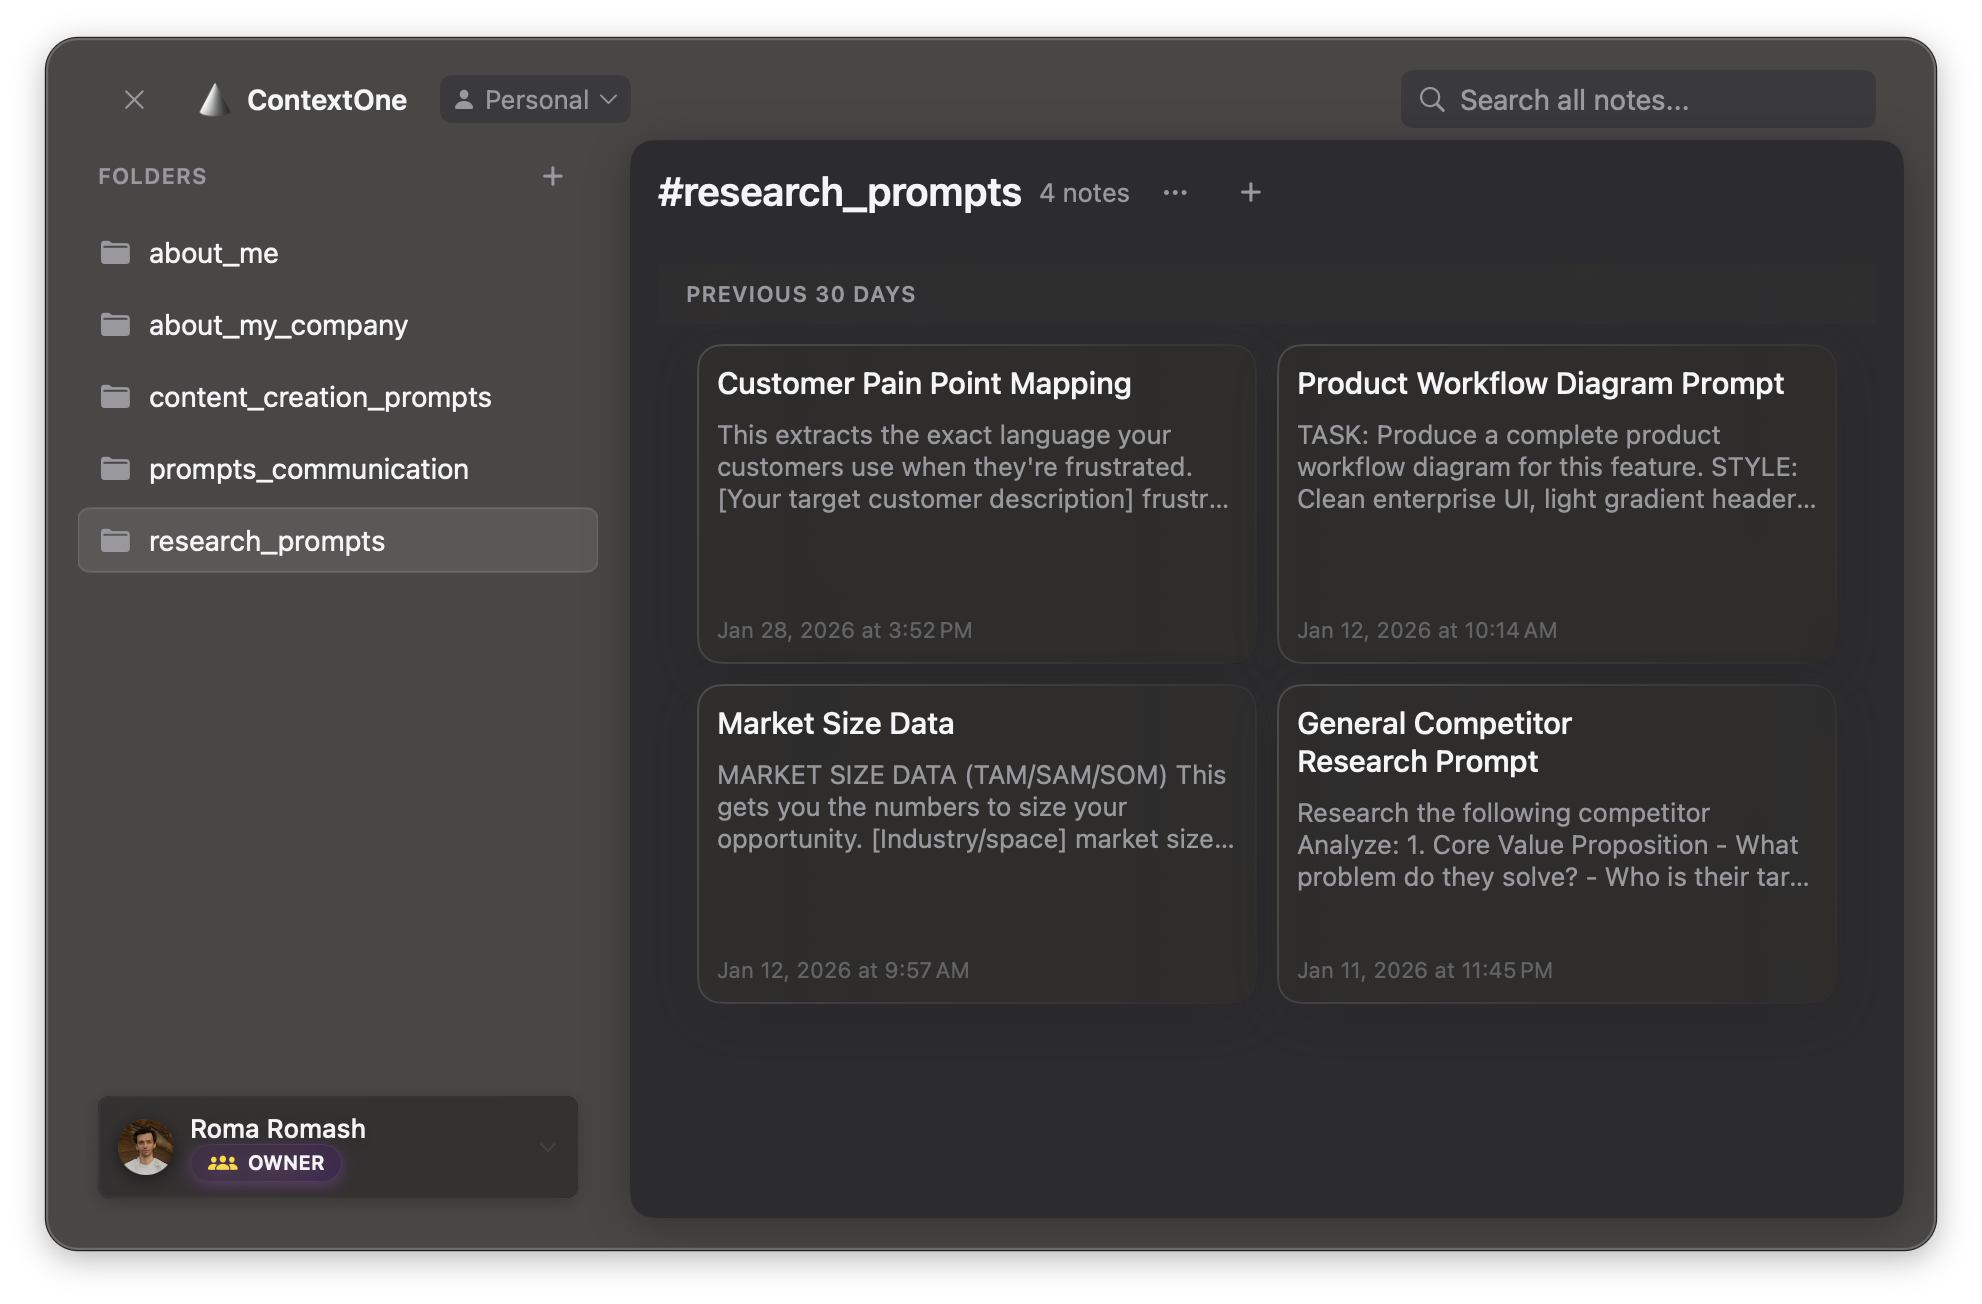Switch to the about_my_company folder
The width and height of the screenshot is (1982, 1304).
pyautogui.click(x=278, y=325)
